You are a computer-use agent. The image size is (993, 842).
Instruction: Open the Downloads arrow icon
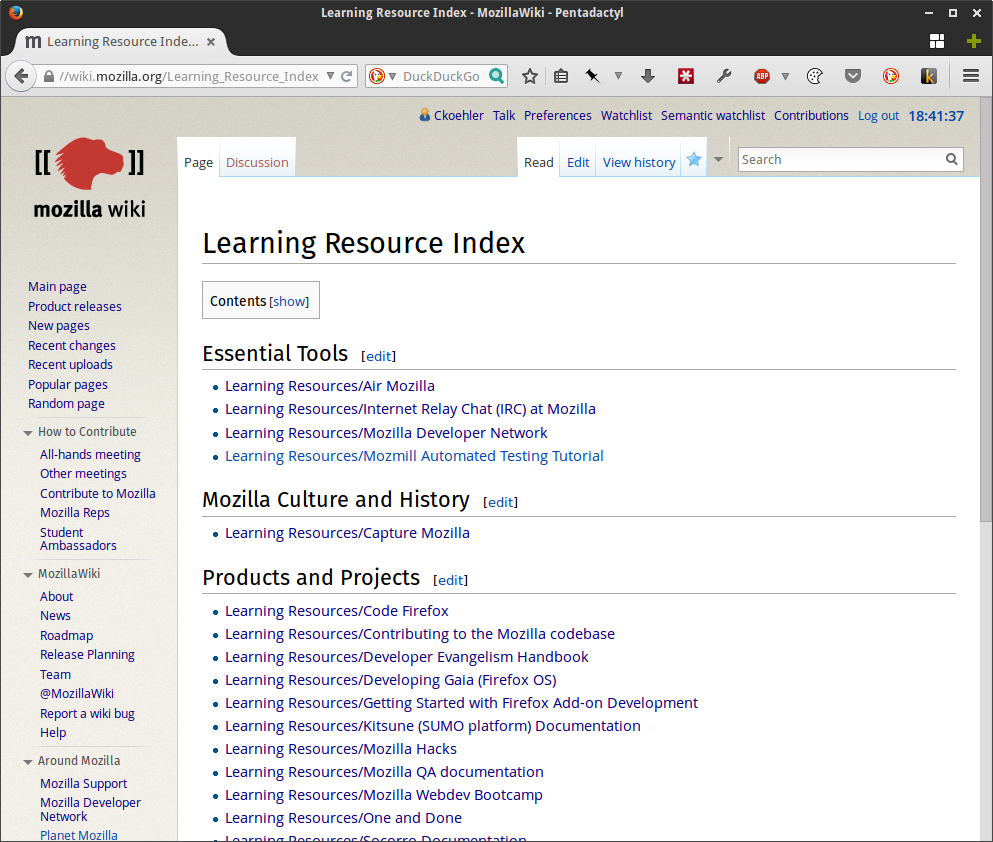647,77
